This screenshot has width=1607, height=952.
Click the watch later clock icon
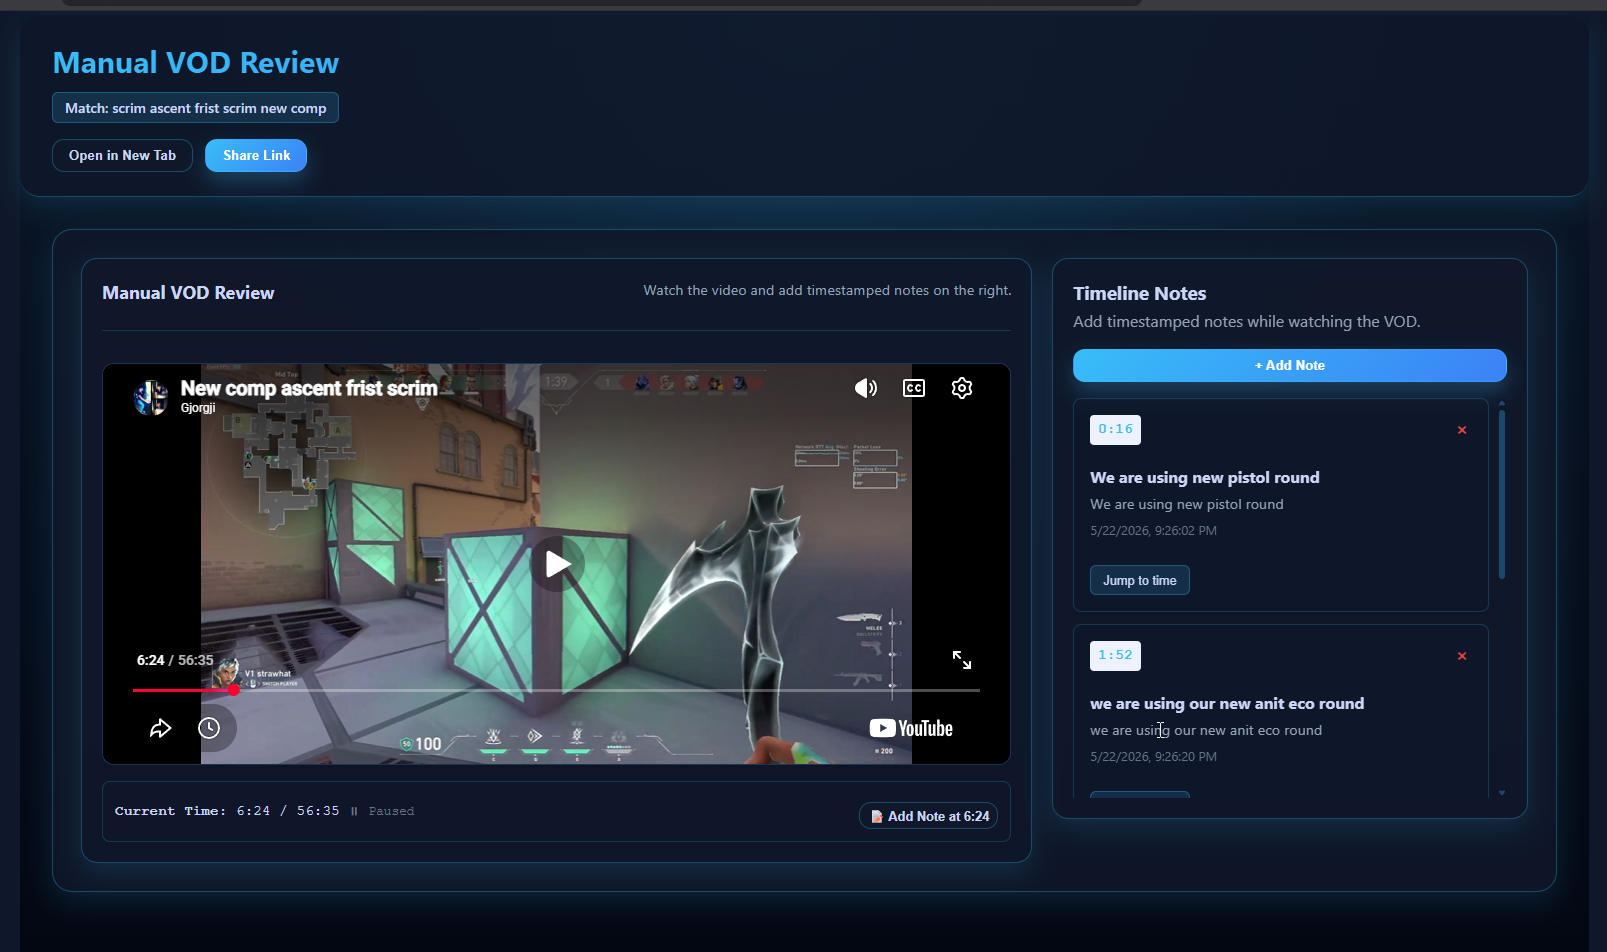[x=209, y=728]
